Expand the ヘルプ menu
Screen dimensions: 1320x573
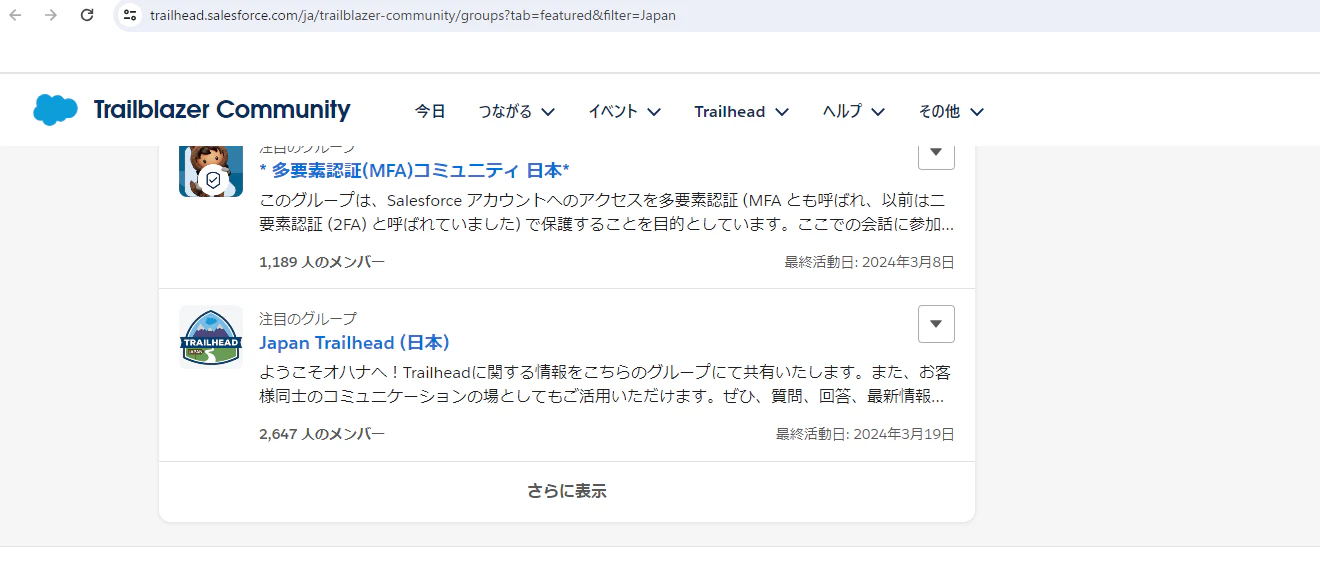[x=853, y=111]
